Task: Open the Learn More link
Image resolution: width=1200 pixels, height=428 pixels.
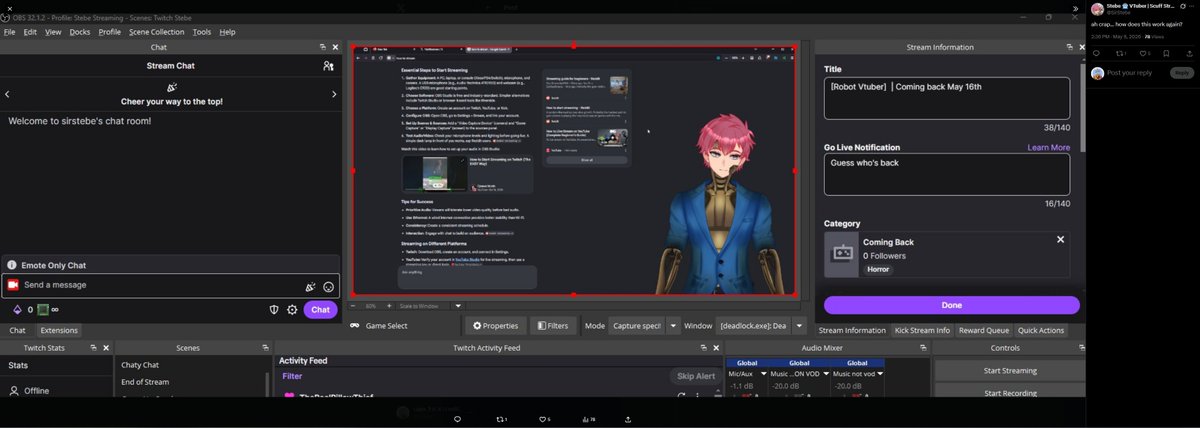Action: pyautogui.click(x=1048, y=147)
